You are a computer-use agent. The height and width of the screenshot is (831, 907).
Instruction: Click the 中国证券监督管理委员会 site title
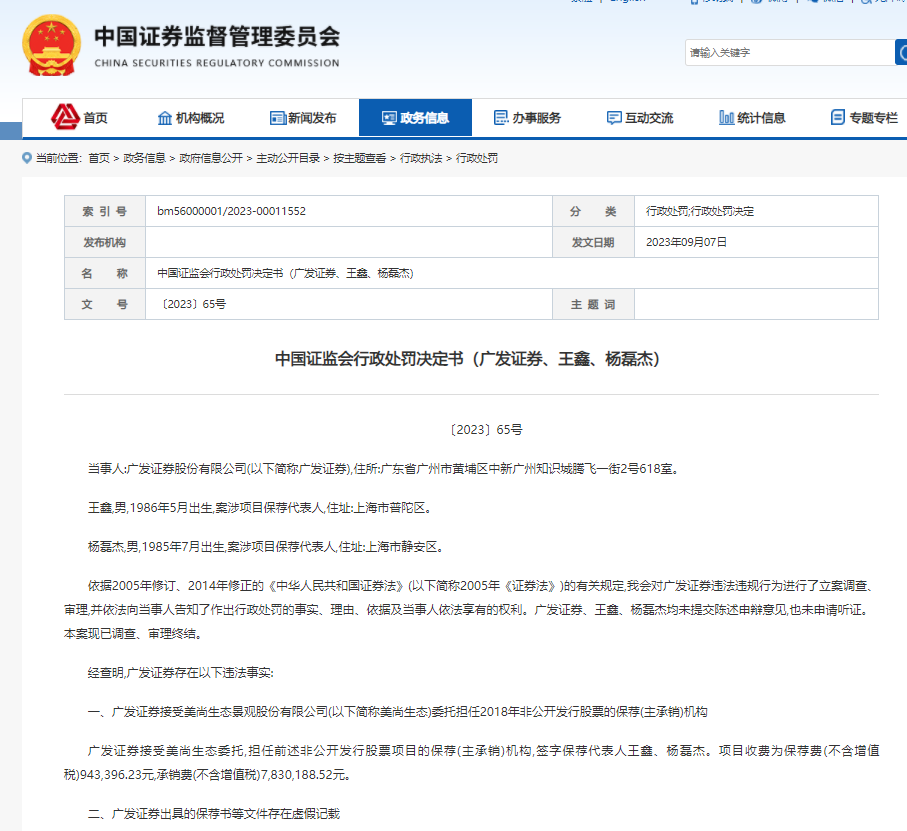(217, 36)
